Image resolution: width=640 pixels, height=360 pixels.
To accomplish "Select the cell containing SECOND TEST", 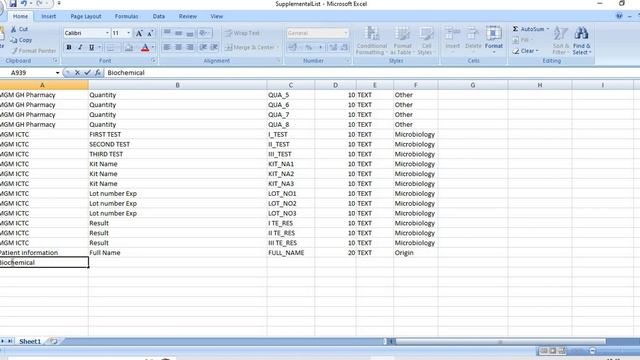I will 178,144.
